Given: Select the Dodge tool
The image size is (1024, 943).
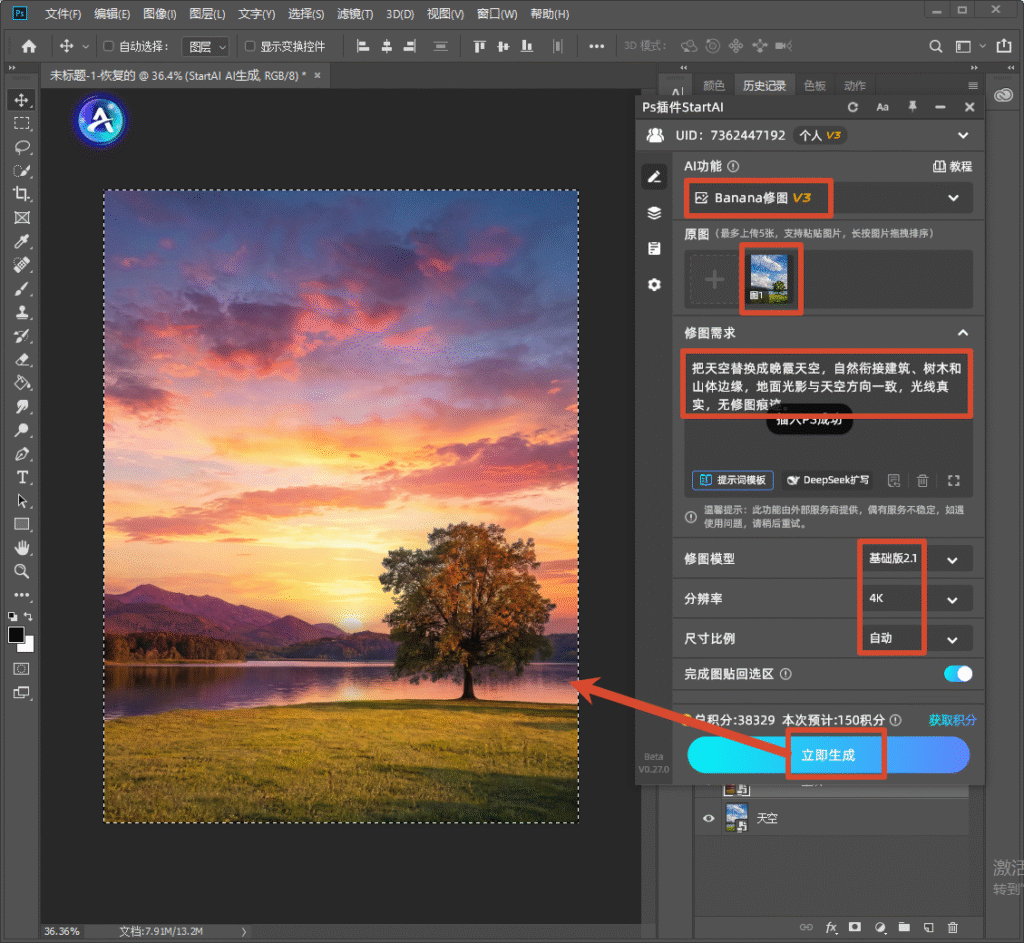Looking at the screenshot, I should (22, 430).
